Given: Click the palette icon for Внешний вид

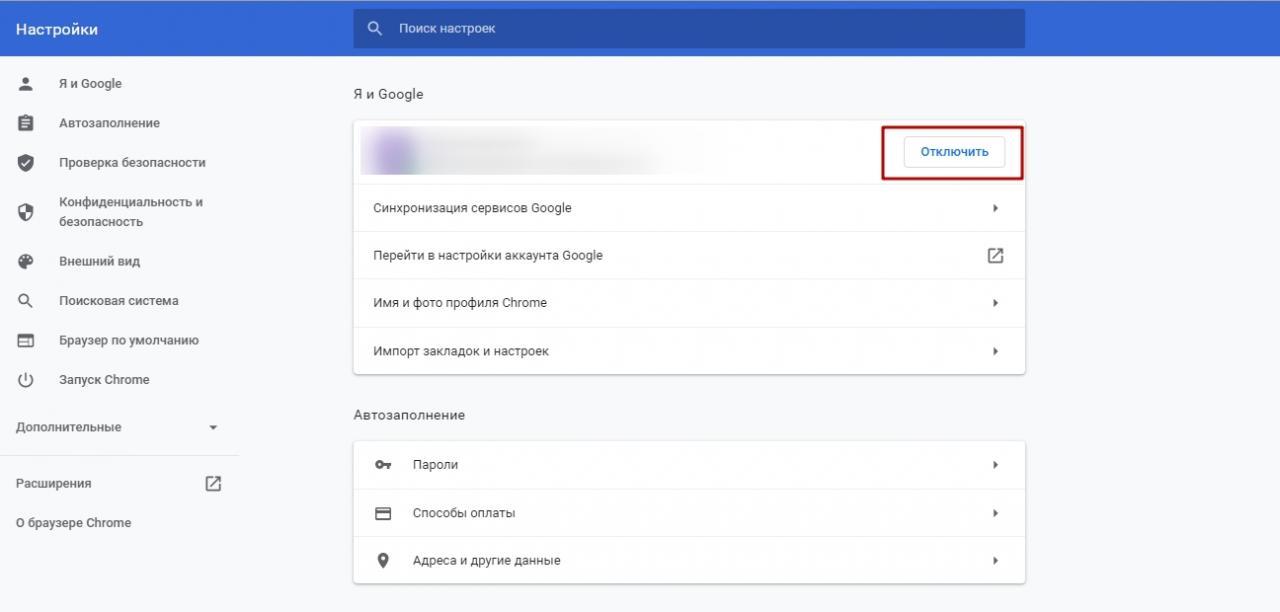Looking at the screenshot, I should click(x=26, y=261).
